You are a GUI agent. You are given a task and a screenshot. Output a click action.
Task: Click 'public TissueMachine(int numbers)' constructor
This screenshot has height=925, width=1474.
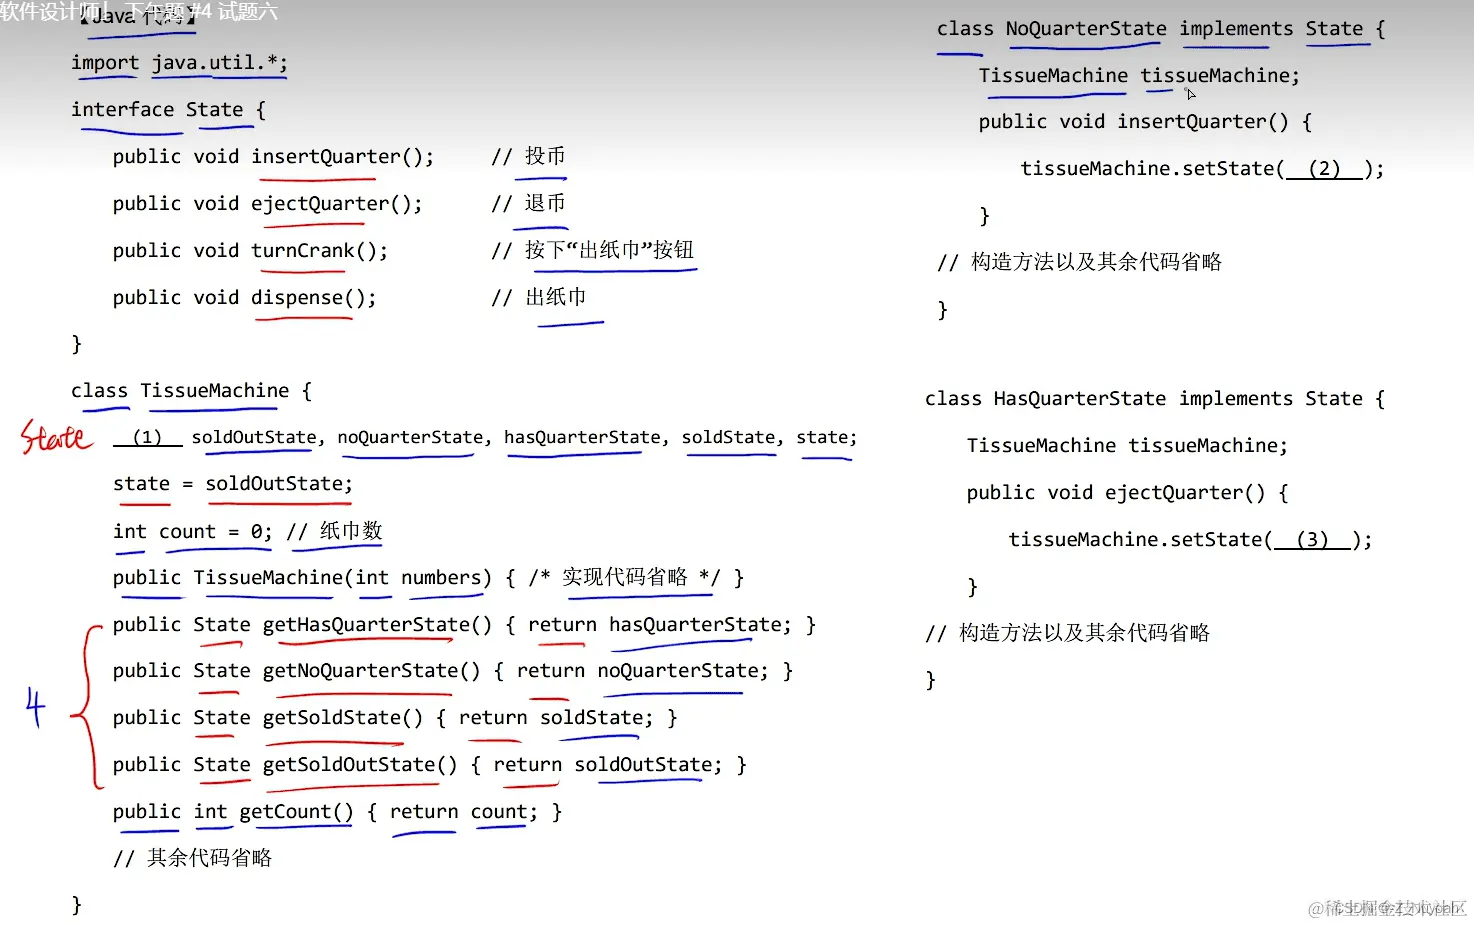pyautogui.click(x=302, y=578)
